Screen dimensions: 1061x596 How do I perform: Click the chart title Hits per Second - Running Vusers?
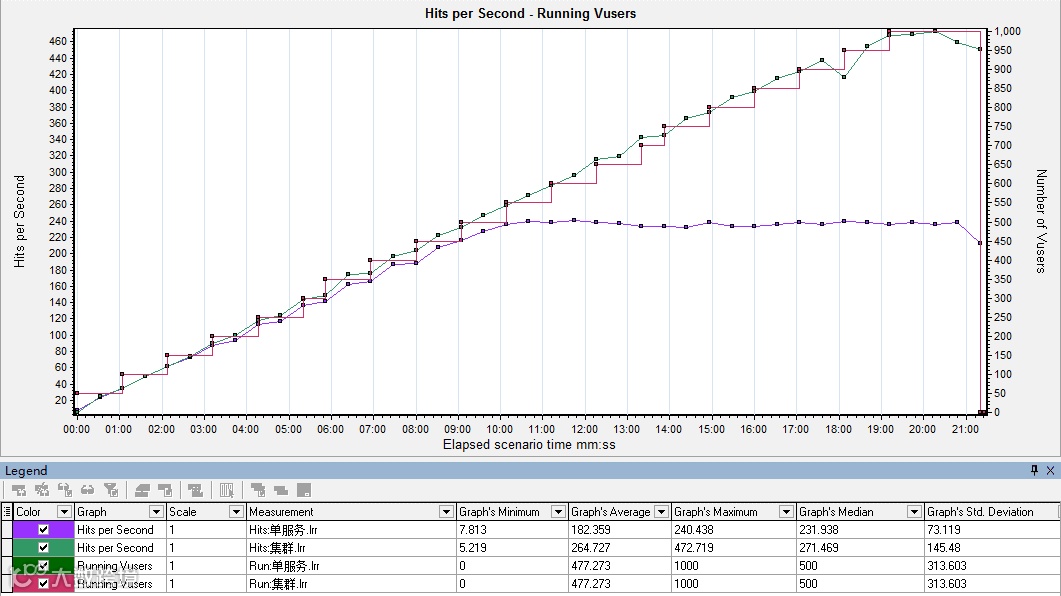pos(530,13)
